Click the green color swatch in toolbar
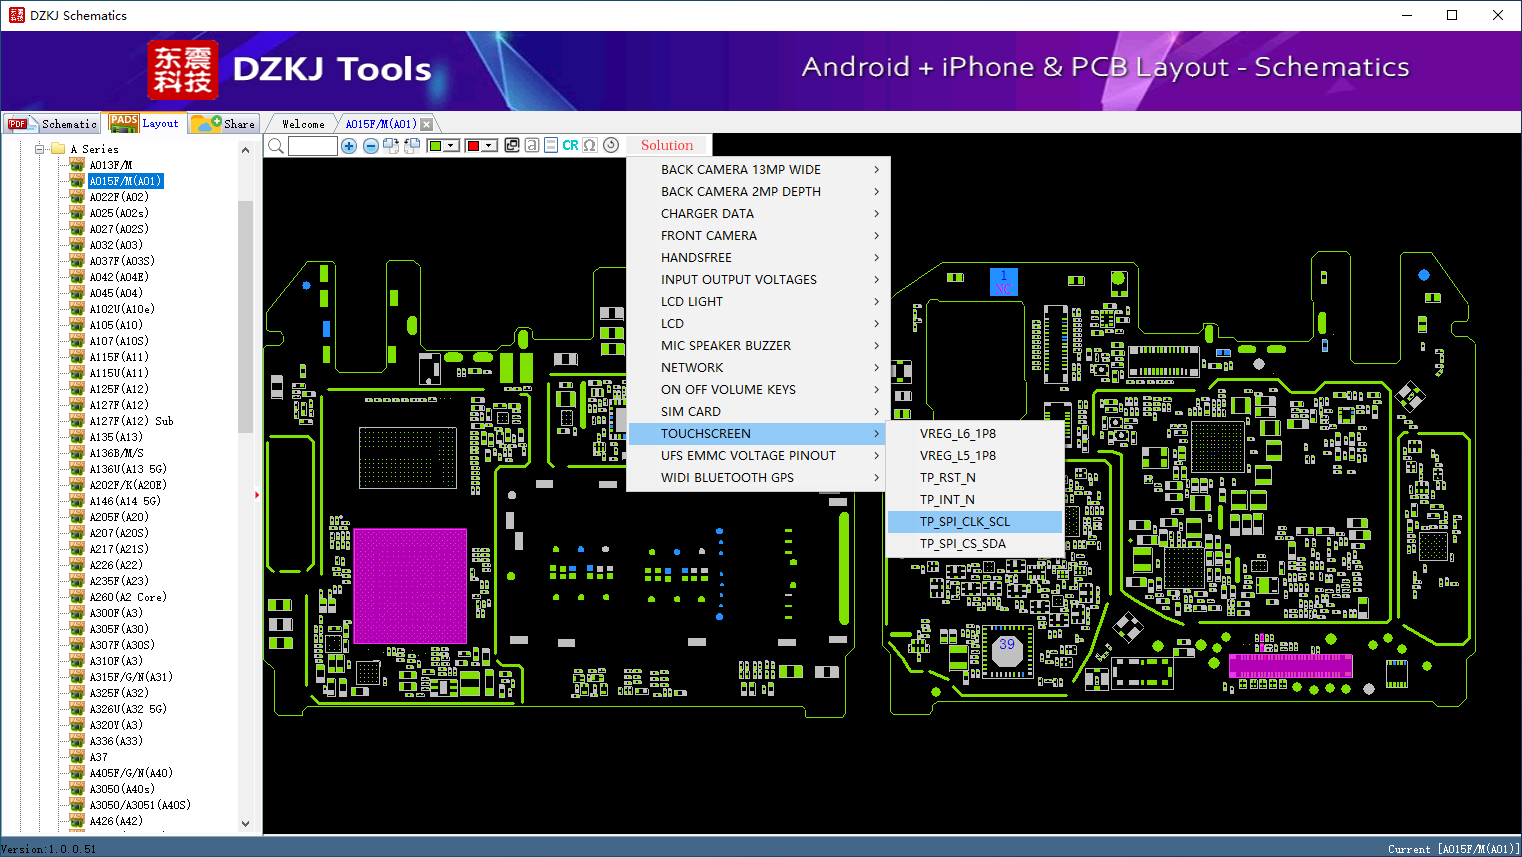Image resolution: width=1522 pixels, height=857 pixels. click(435, 146)
